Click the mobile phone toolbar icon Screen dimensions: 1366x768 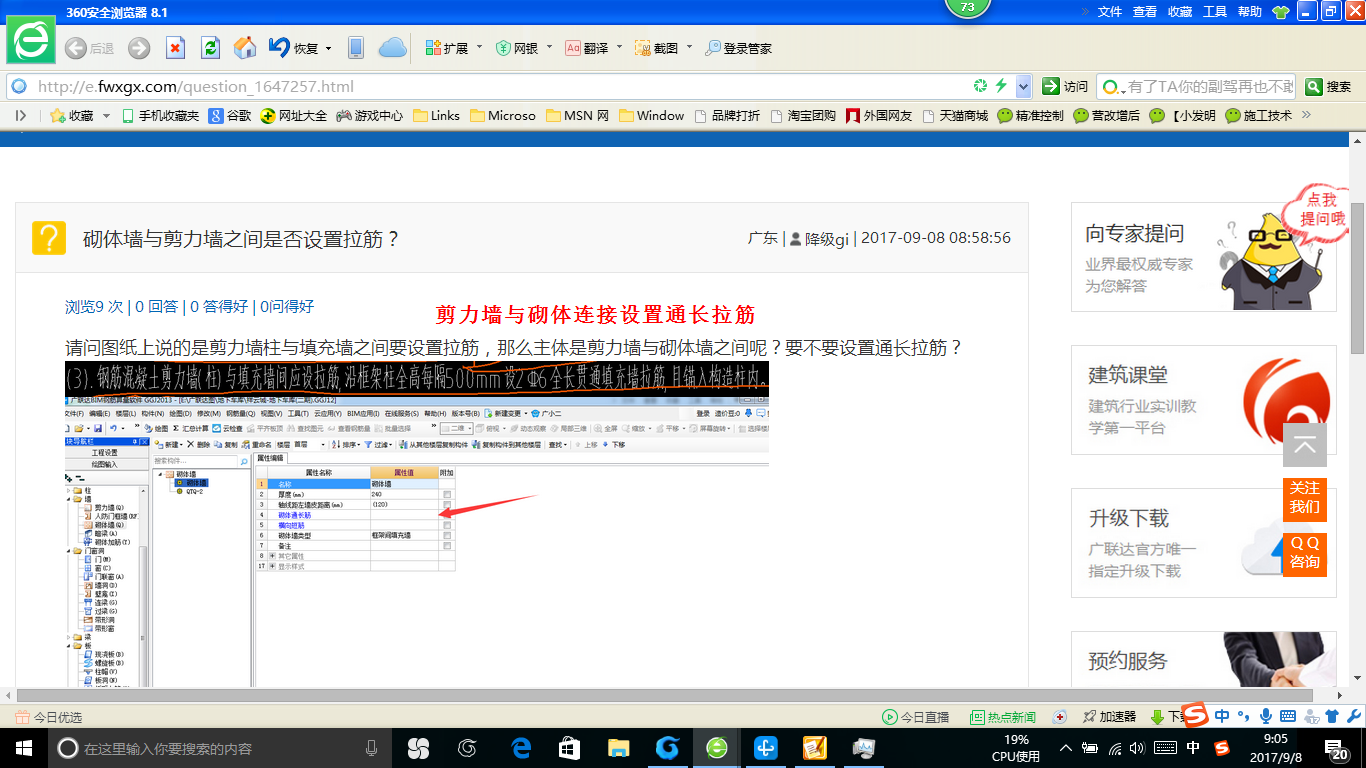point(355,48)
